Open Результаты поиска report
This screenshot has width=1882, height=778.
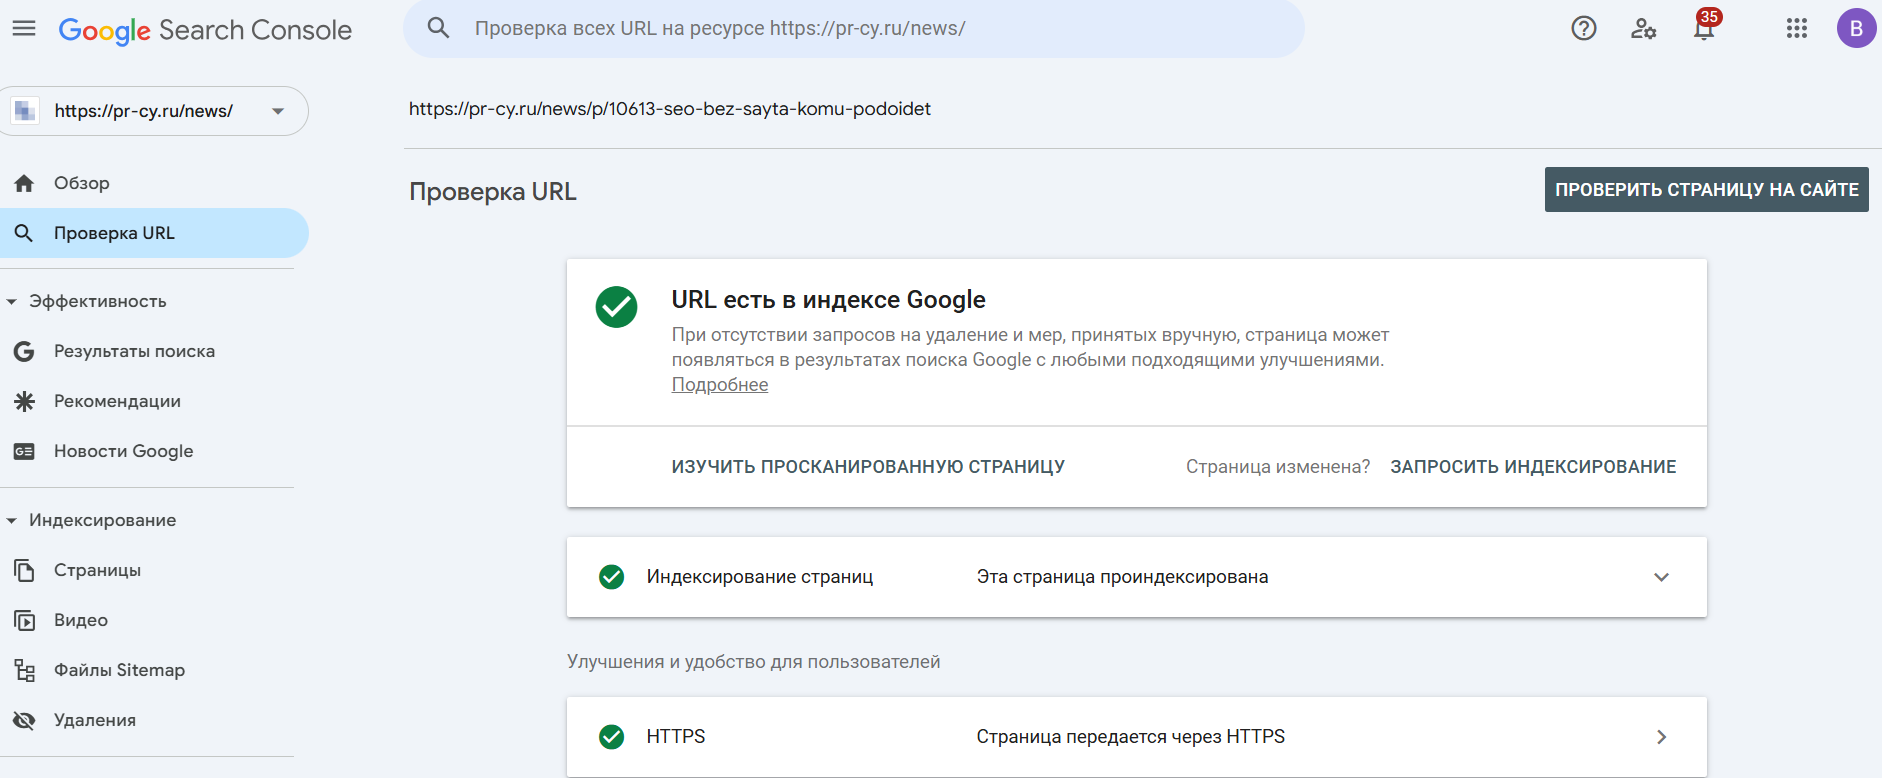[134, 351]
